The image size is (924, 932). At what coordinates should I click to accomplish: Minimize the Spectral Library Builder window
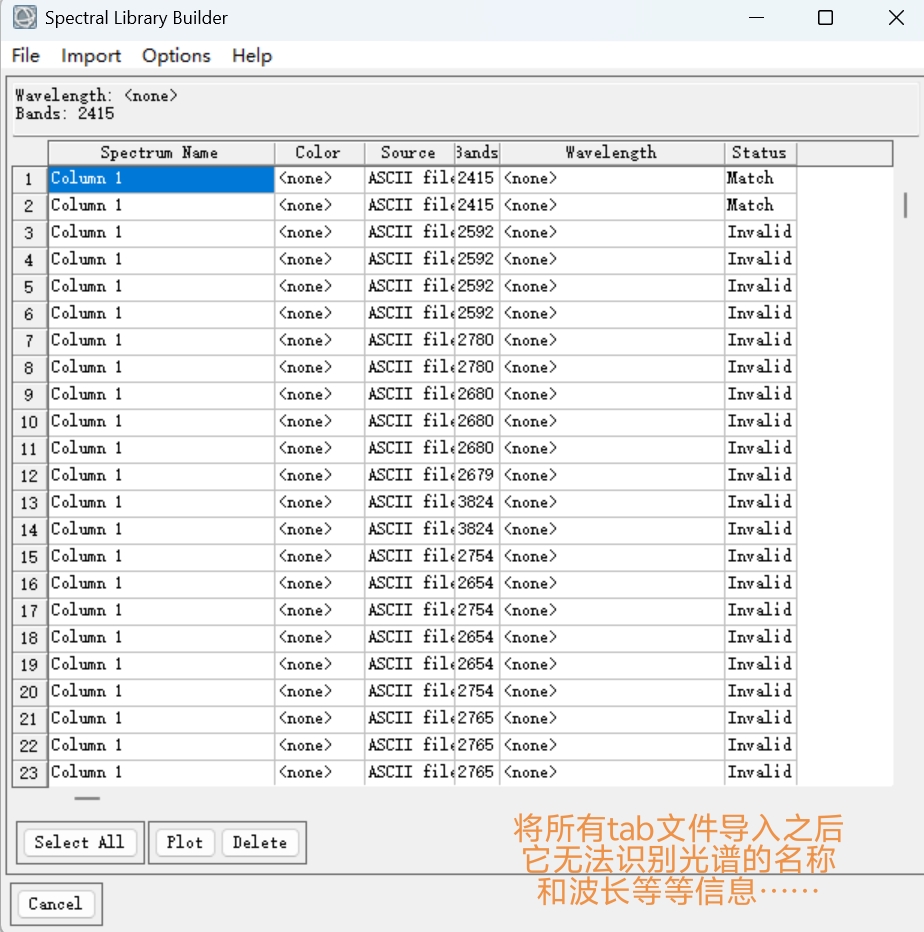(x=756, y=18)
